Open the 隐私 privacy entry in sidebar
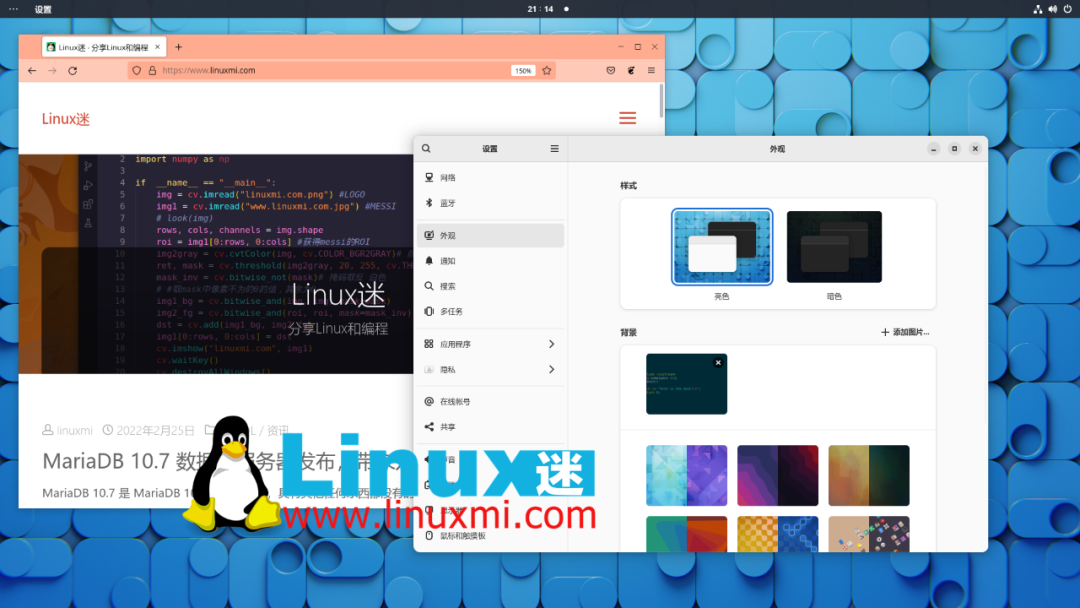Screen dimensions: 1080x608 click(490, 370)
